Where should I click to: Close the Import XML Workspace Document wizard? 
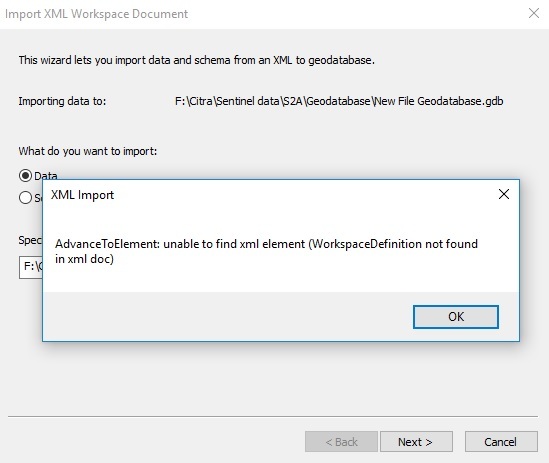pyautogui.click(x=534, y=13)
